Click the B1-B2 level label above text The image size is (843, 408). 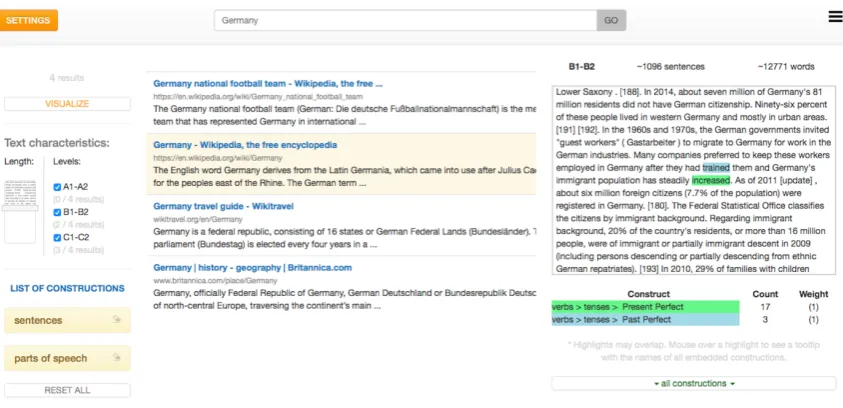(582, 67)
